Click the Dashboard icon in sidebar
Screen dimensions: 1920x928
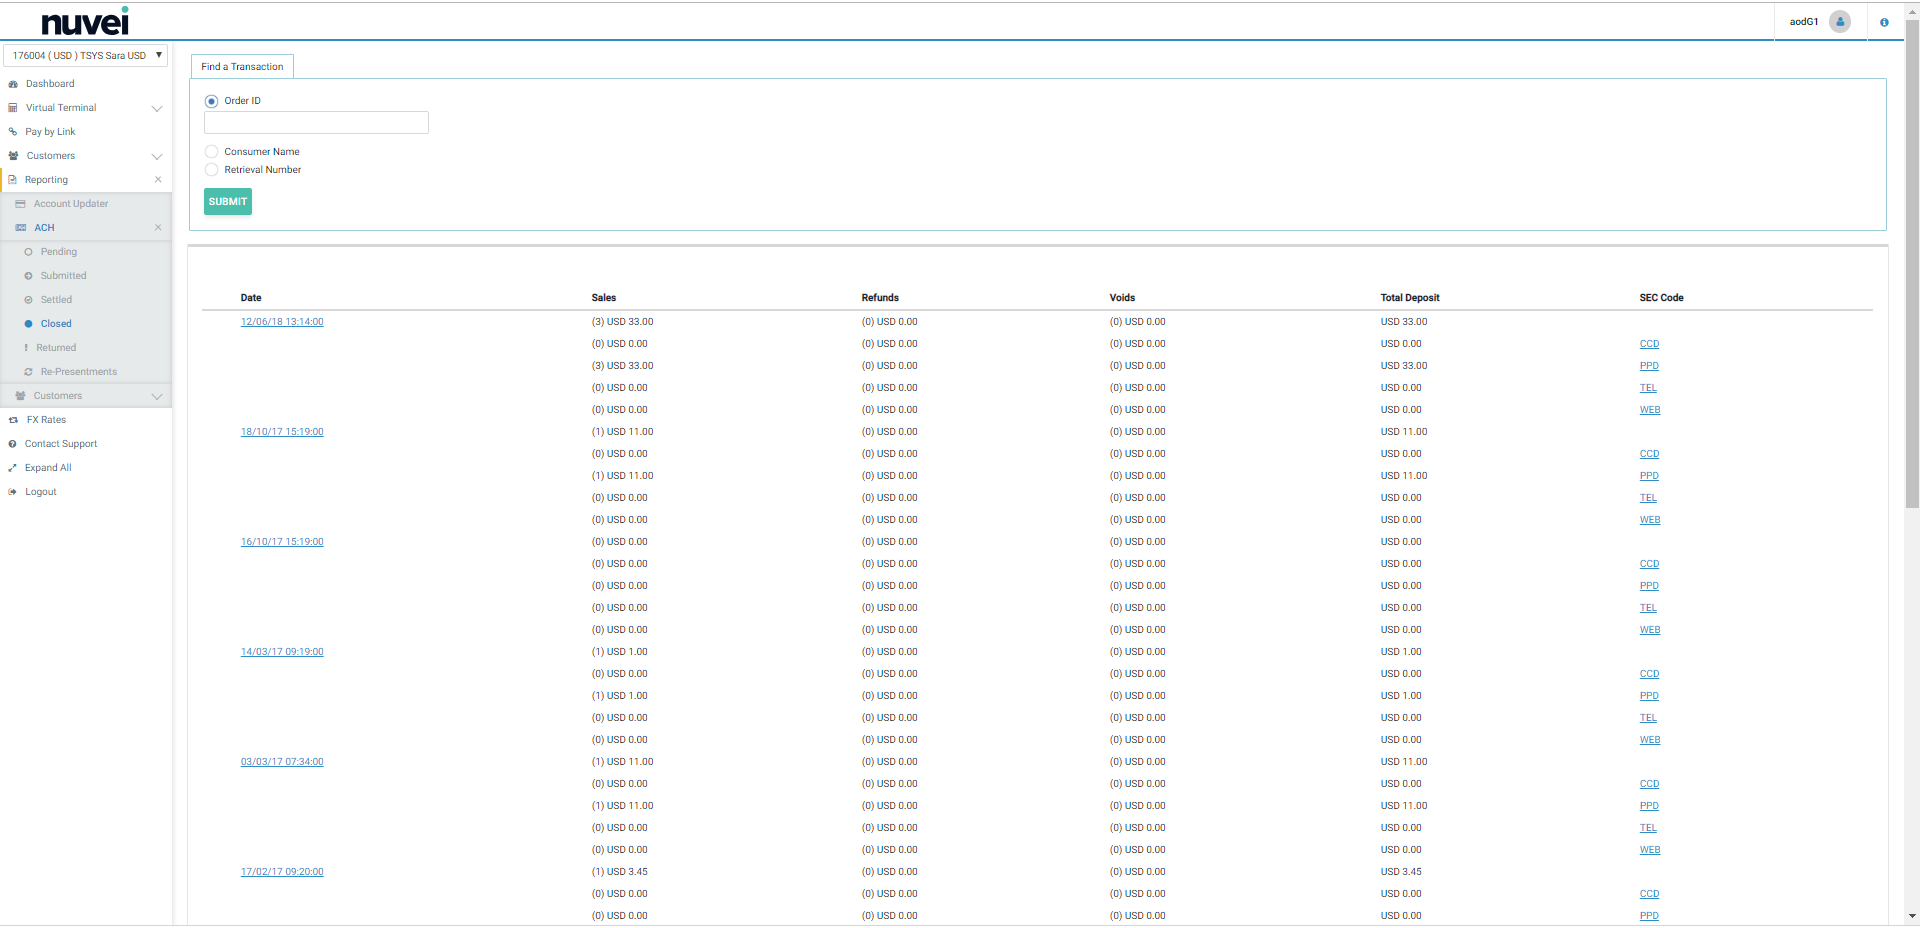[x=13, y=84]
